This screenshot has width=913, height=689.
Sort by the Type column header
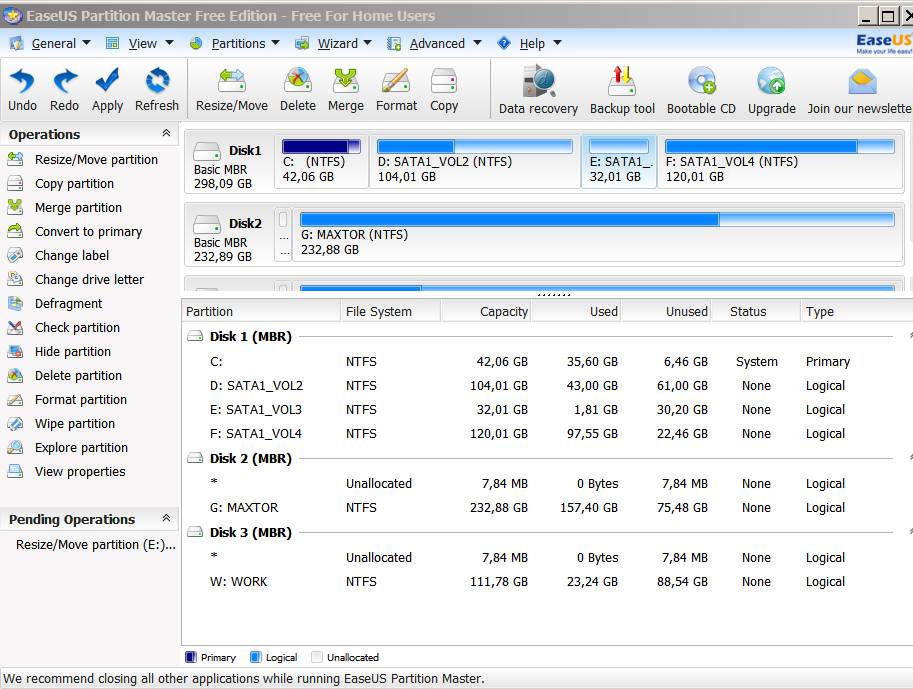click(857, 312)
